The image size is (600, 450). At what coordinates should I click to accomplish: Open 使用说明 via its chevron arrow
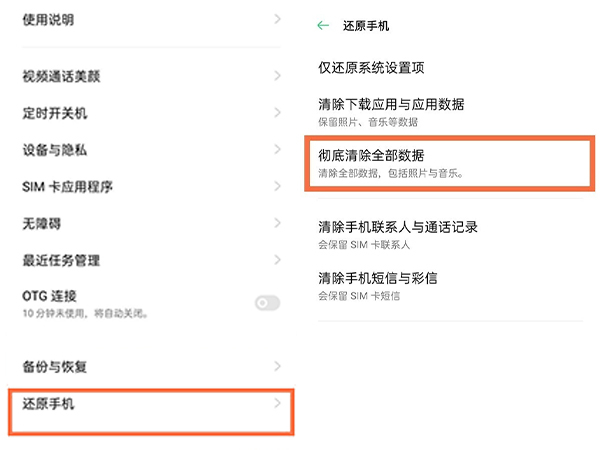[x=277, y=20]
